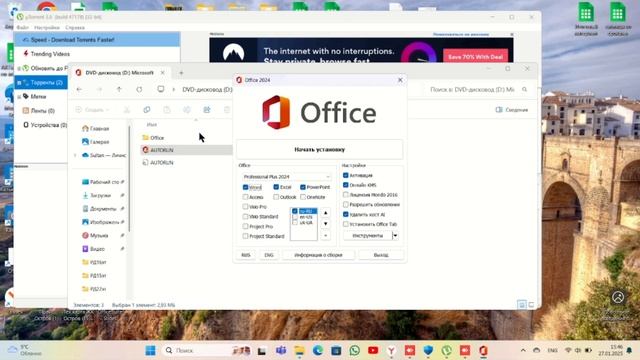Screen dimensions: 640x360
Task: Click the Выход button
Action: [x=381, y=255]
